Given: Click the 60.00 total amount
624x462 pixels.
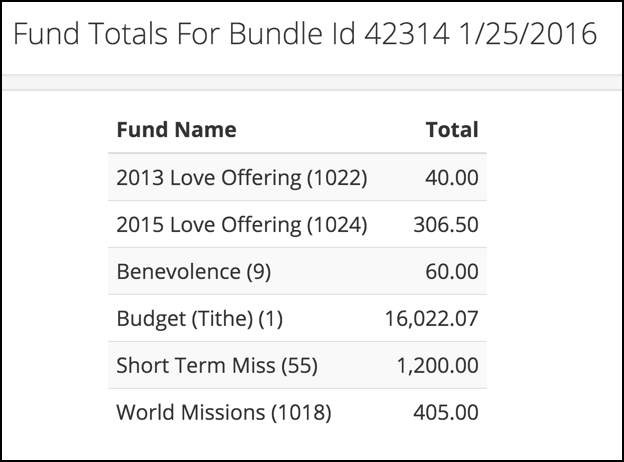Looking at the screenshot, I should [452, 271].
